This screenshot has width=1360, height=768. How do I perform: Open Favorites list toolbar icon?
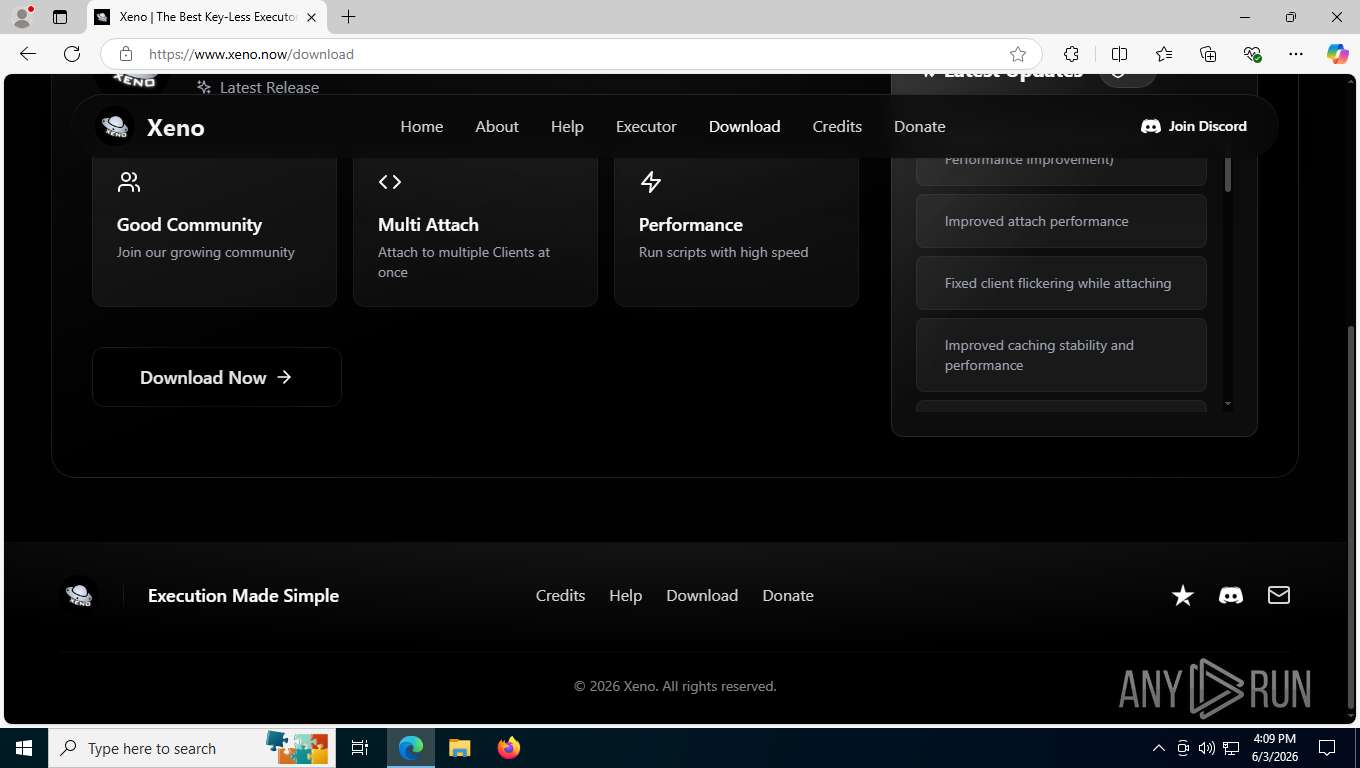(x=1164, y=54)
